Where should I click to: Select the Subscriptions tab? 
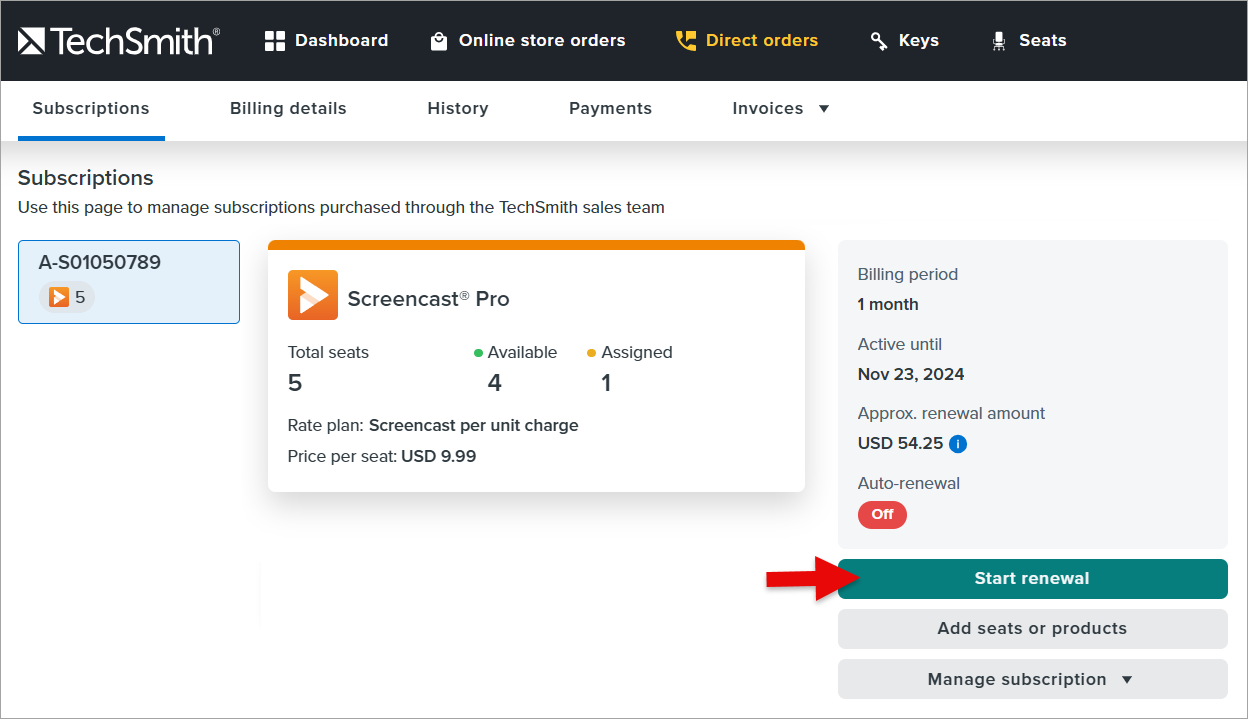click(x=91, y=109)
